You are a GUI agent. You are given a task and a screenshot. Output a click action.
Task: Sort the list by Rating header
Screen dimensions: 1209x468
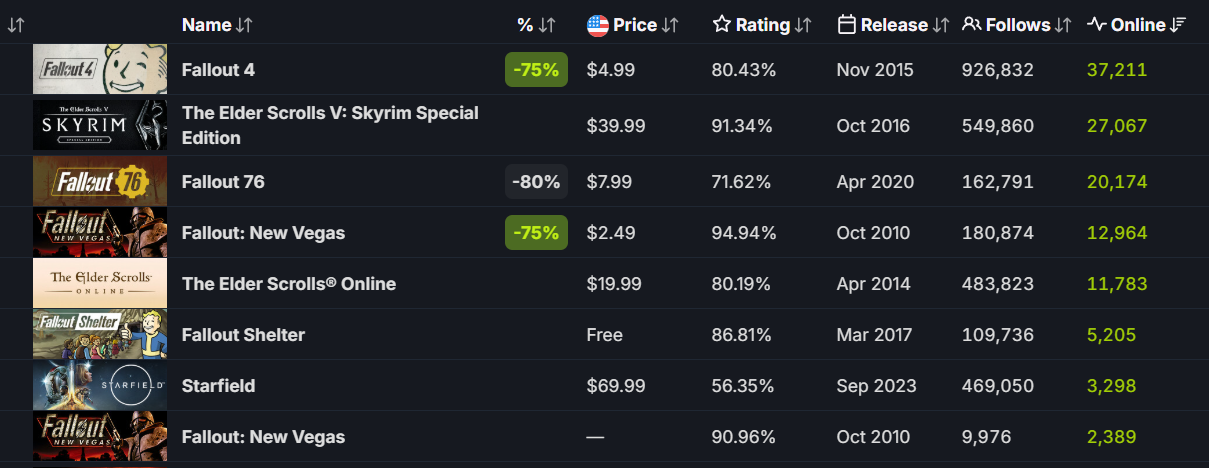pyautogui.click(x=763, y=25)
